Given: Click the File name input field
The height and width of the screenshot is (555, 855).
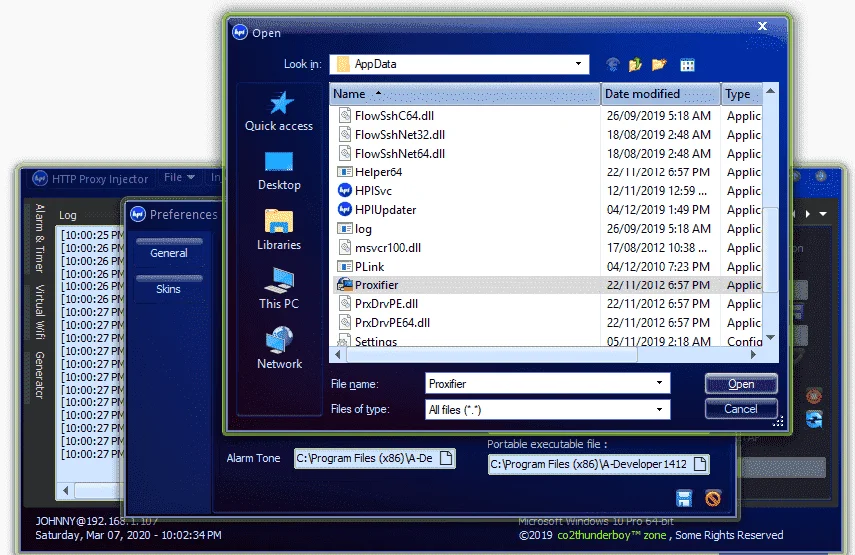Looking at the screenshot, I should (547, 383).
